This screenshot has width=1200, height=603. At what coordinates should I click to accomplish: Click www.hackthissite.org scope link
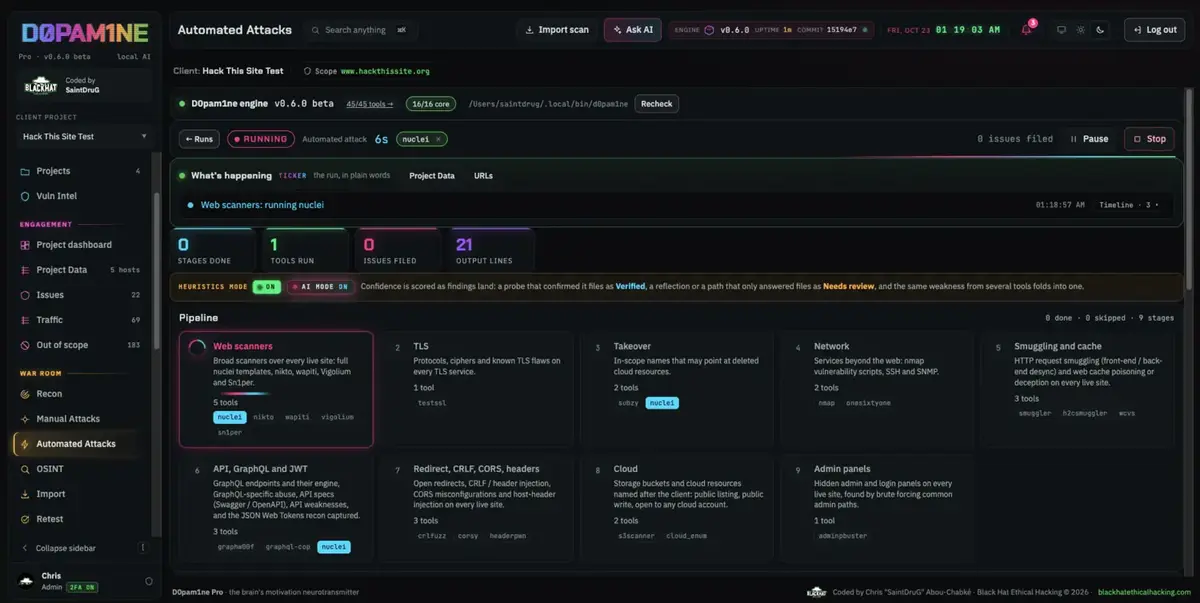point(385,72)
